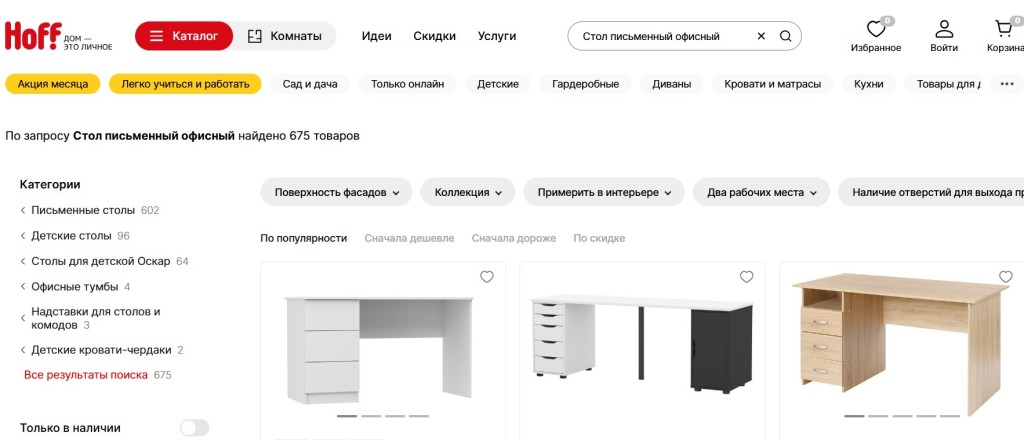Open the Корзина cart icon
The image size is (1024, 440).
(1005, 35)
